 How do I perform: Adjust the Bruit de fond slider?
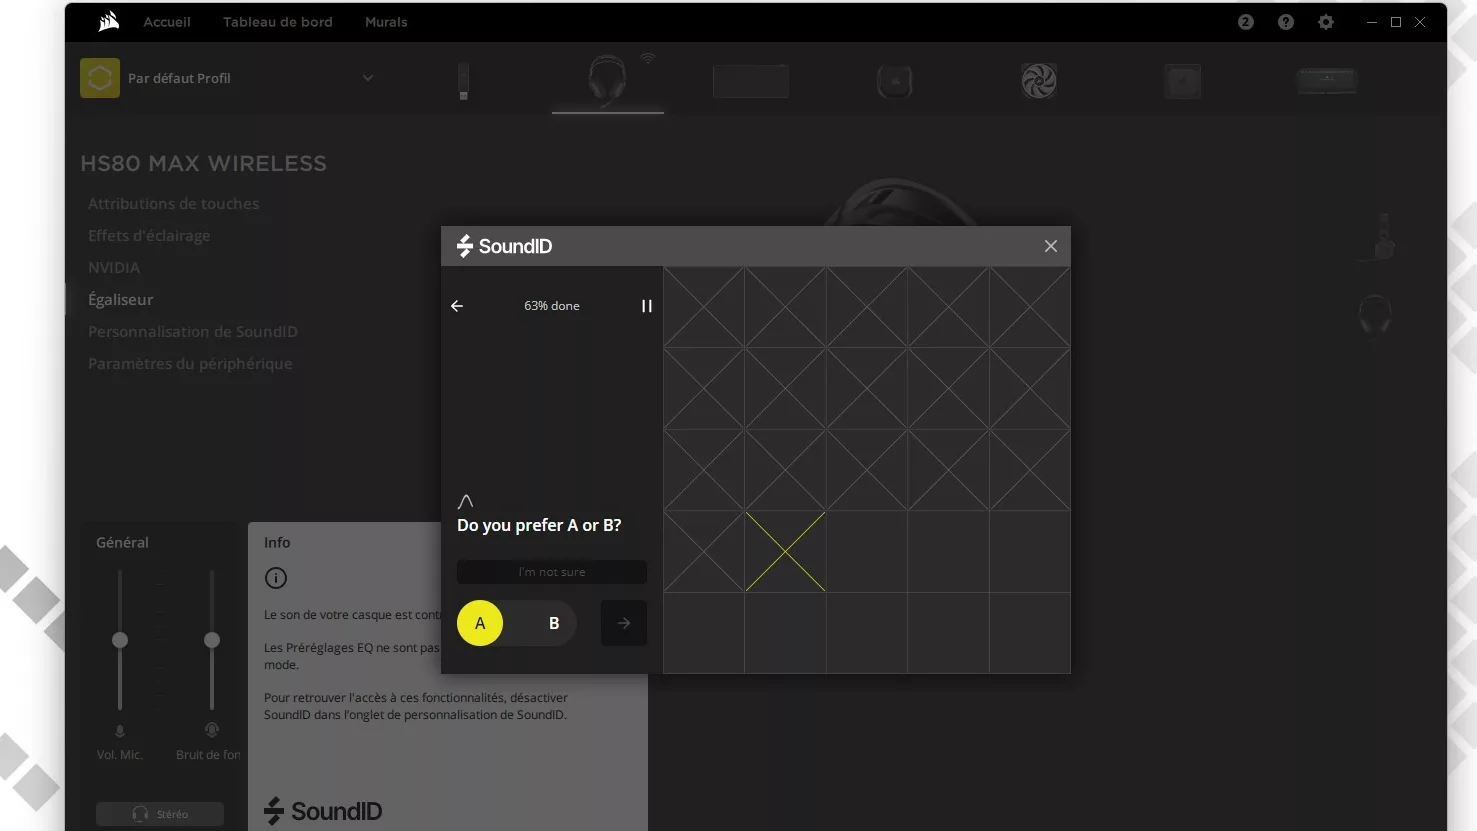coord(212,640)
